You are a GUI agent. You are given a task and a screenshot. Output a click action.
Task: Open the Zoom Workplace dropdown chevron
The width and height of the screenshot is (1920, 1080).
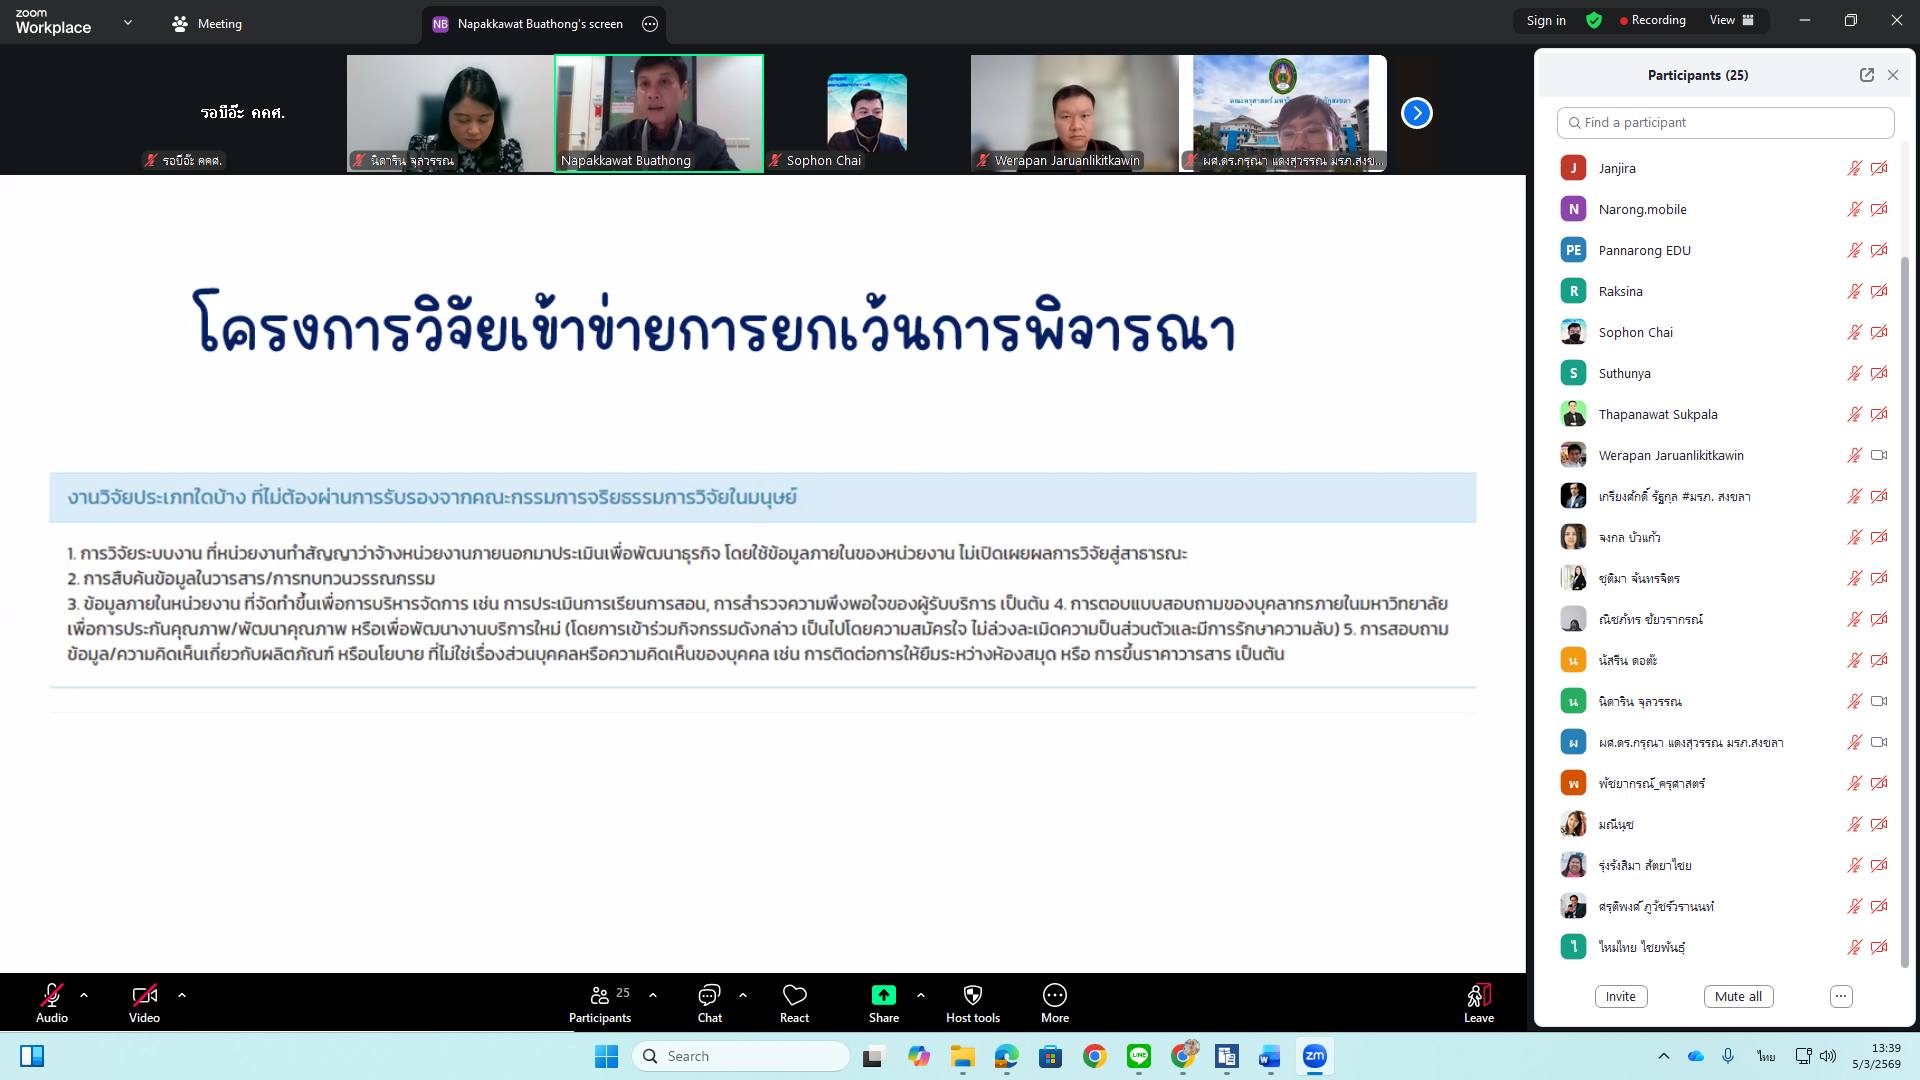[127, 22]
